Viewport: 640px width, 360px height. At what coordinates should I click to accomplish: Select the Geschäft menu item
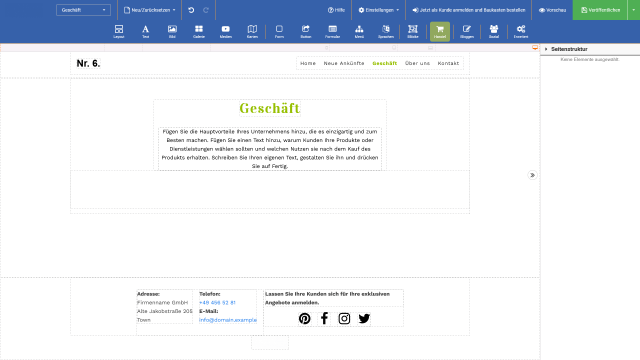coord(384,63)
